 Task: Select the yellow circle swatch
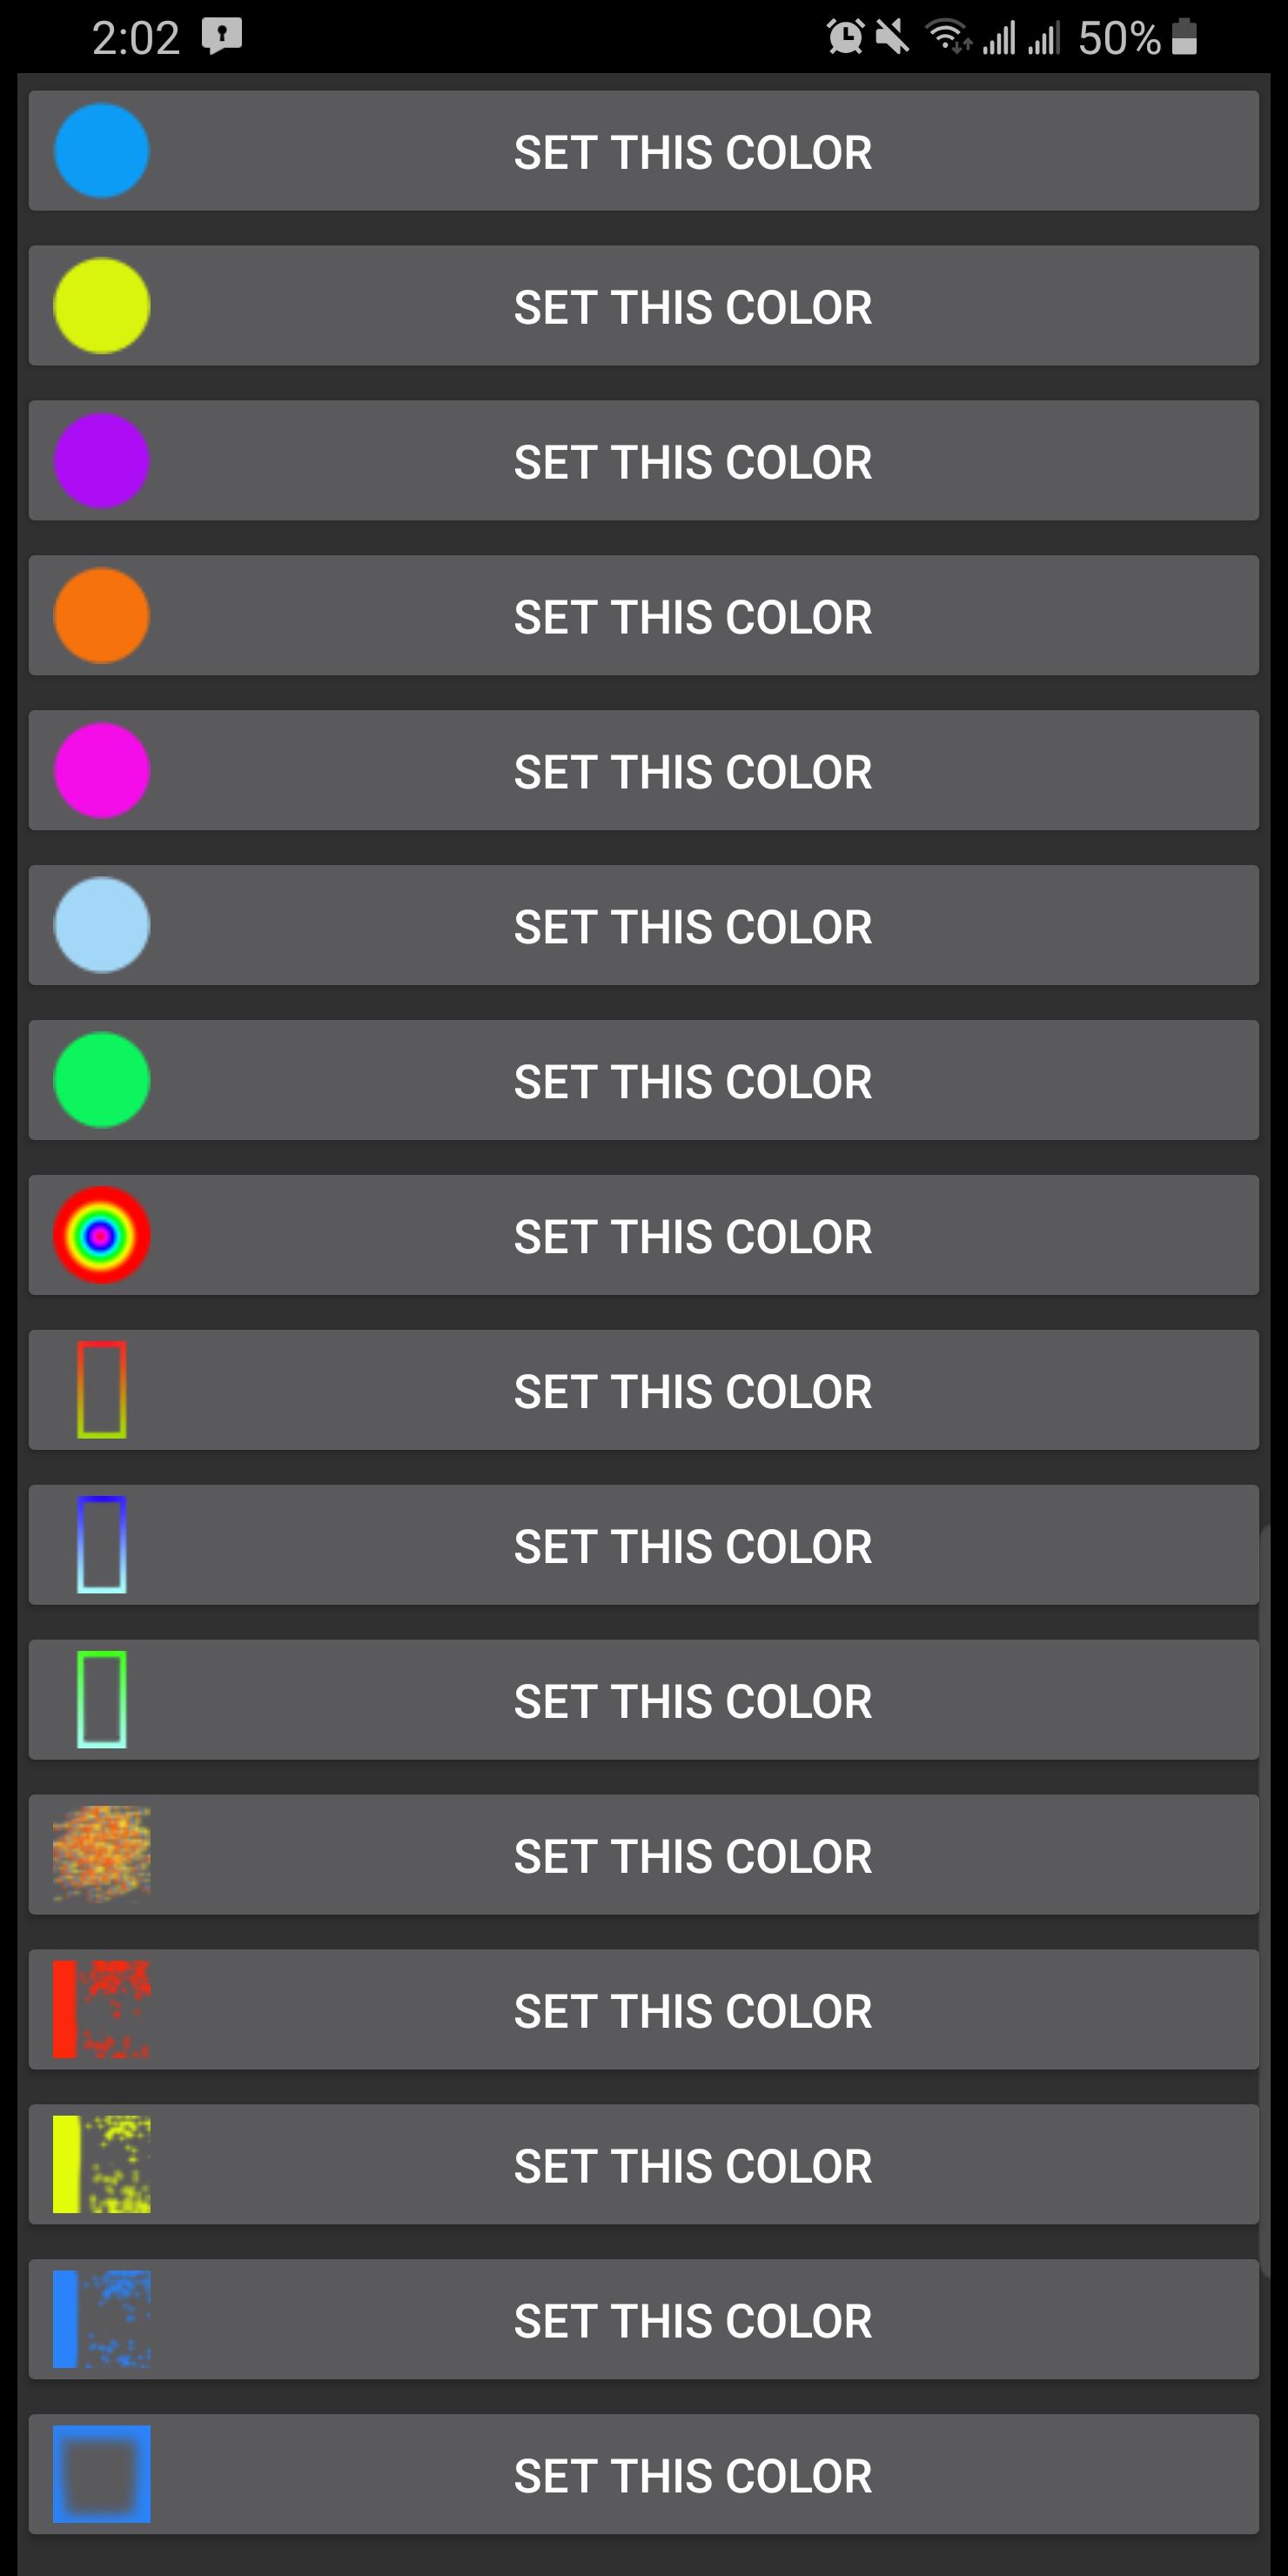(x=101, y=306)
